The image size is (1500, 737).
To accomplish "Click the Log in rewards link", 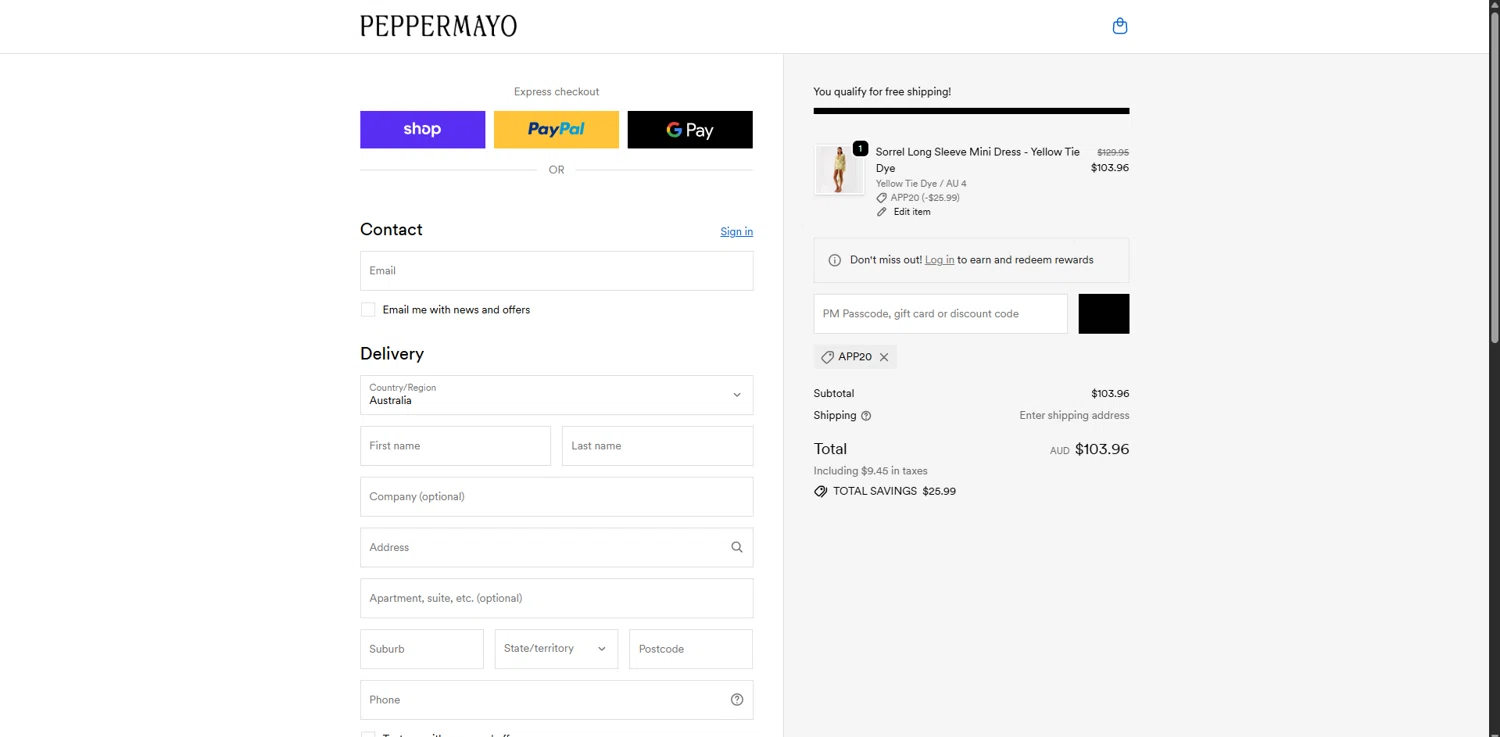I will tap(939, 260).
